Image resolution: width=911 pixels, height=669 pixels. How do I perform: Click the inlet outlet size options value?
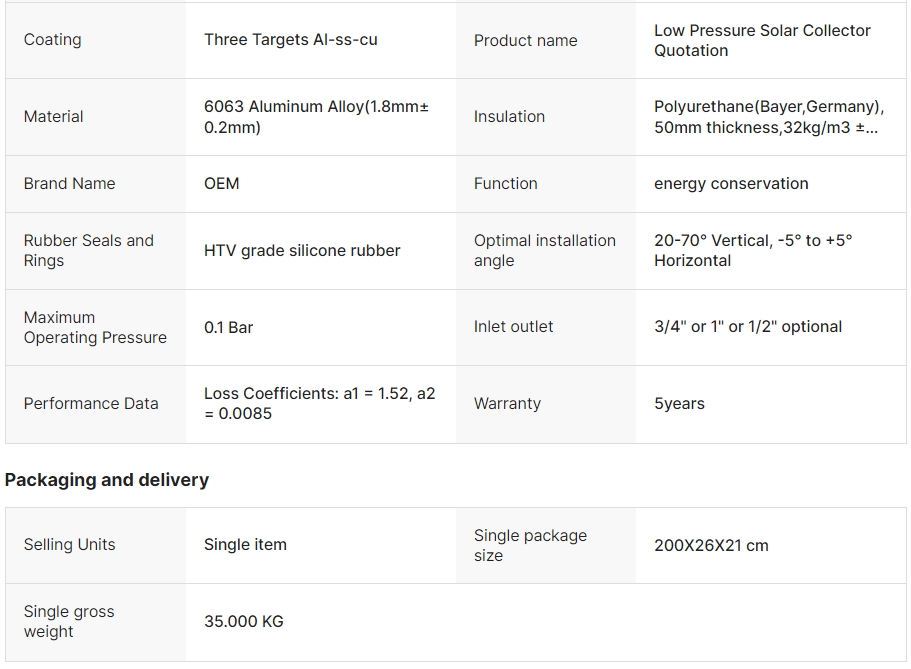click(x=748, y=327)
